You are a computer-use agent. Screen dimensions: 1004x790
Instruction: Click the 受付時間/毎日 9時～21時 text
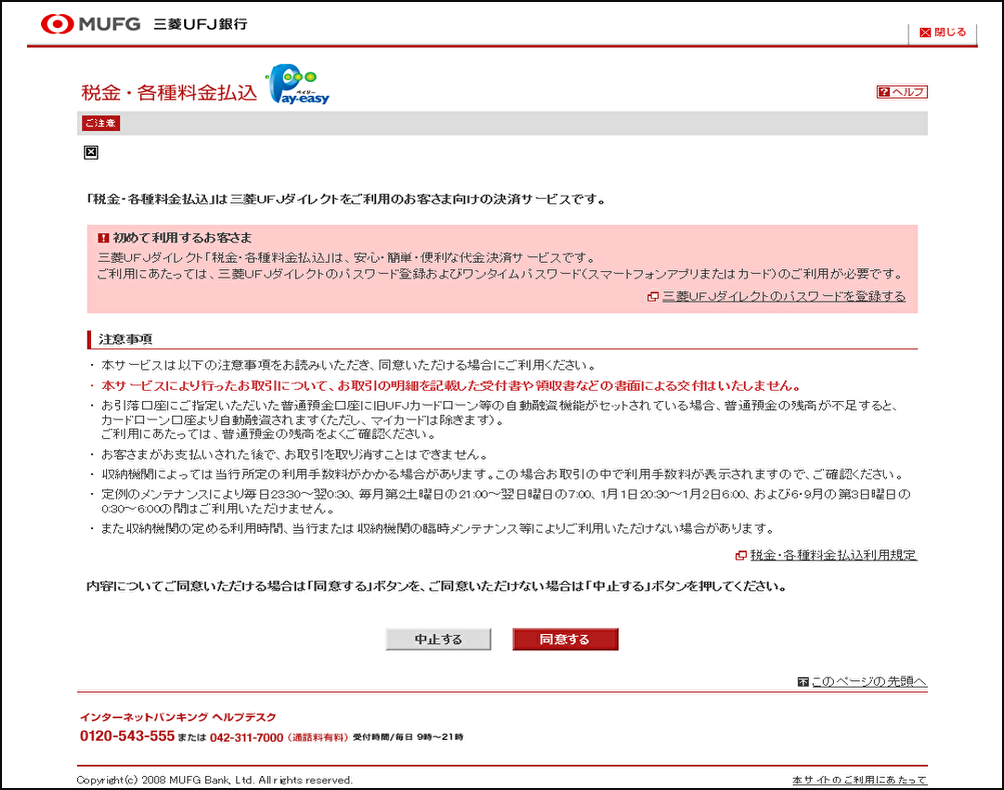[x=408, y=738]
